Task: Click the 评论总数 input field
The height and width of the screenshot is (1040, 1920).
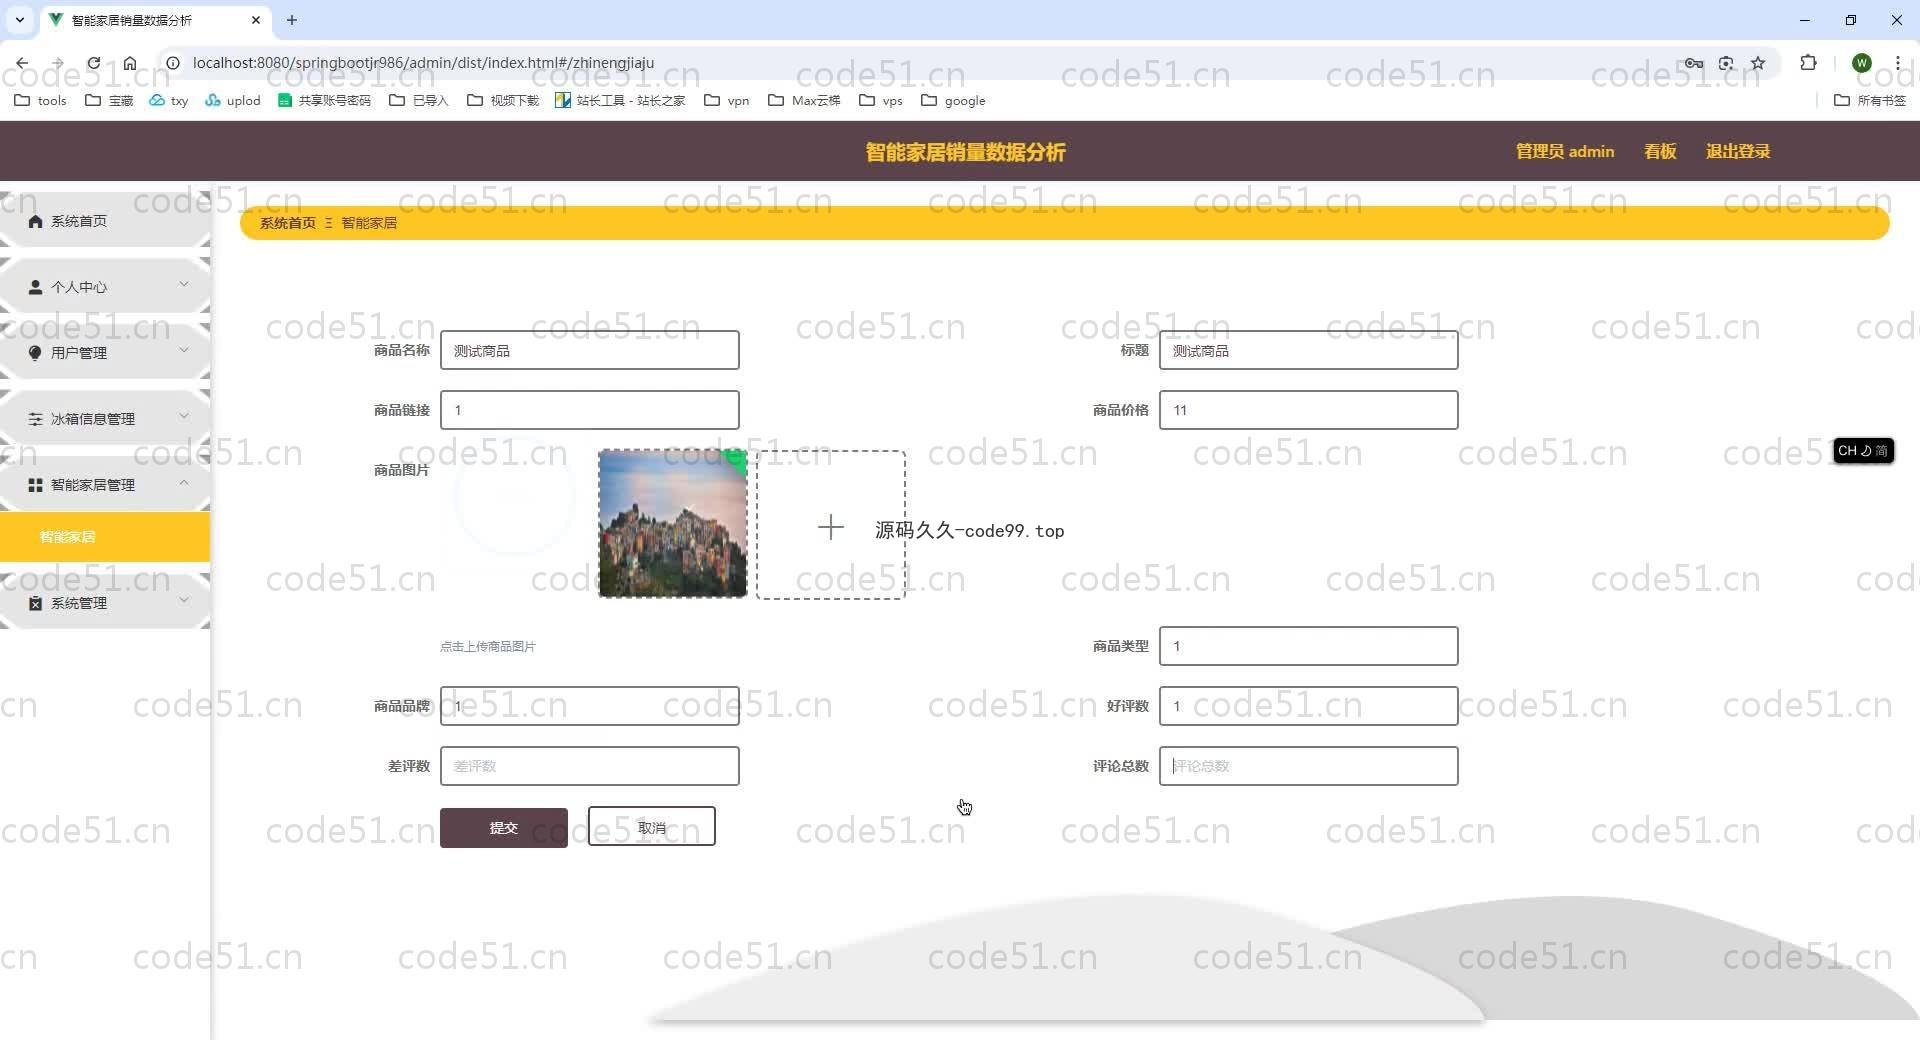Action: (x=1308, y=766)
